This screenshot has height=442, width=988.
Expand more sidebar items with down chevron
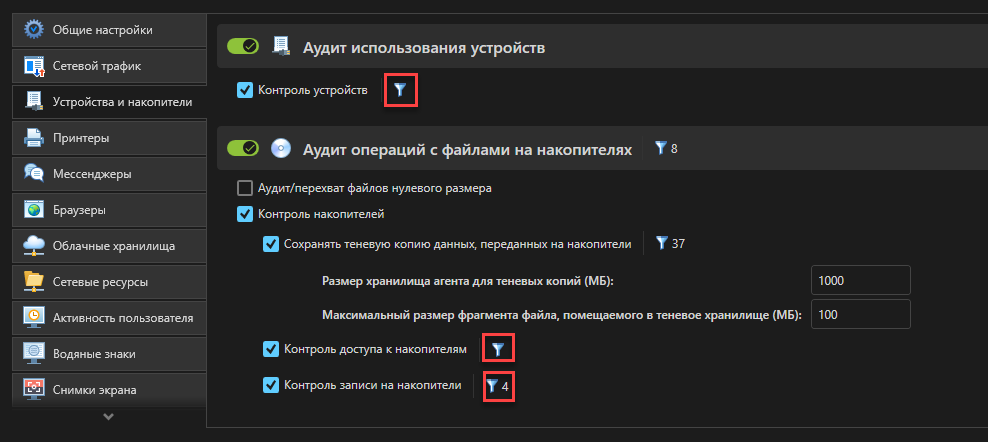[x=109, y=416]
